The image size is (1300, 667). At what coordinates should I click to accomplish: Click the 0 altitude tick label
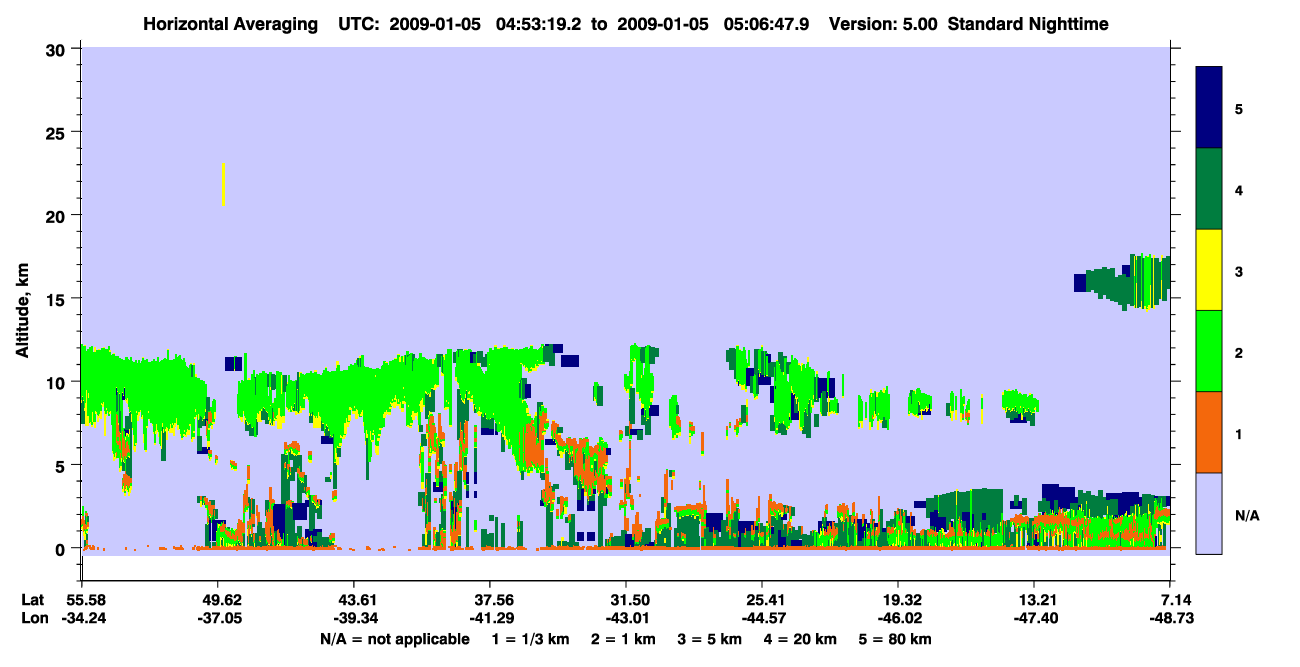point(63,549)
